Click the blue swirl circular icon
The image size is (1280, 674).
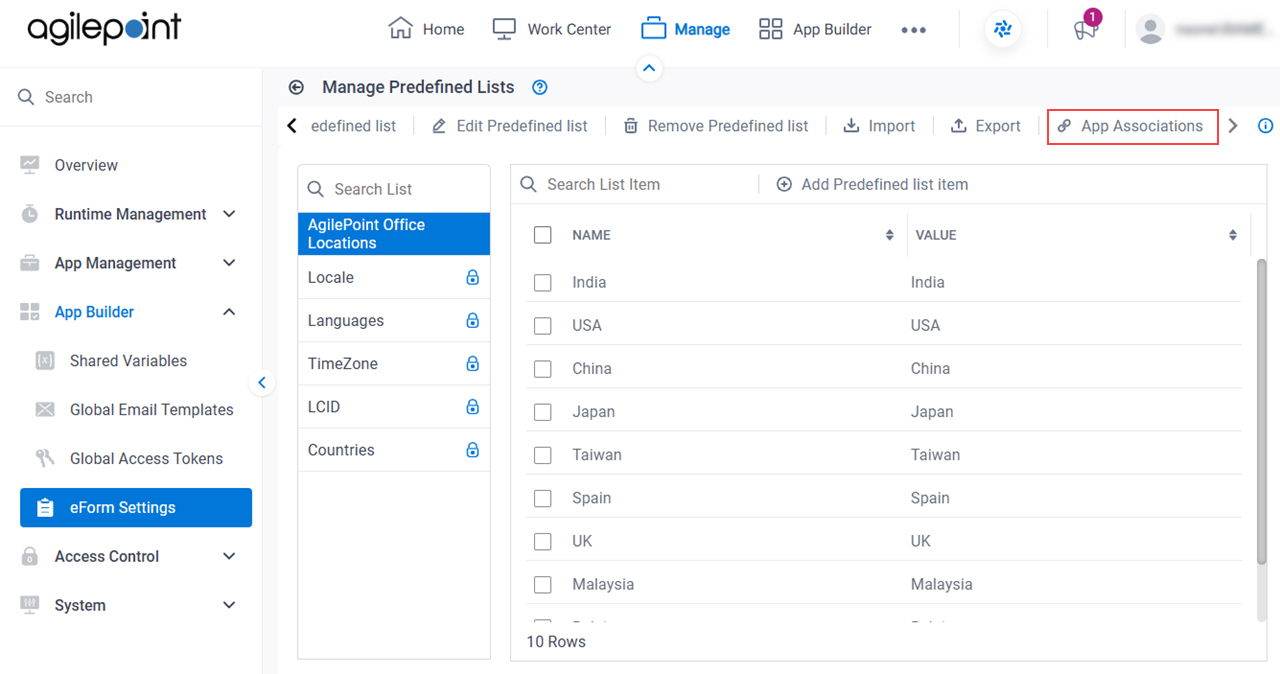tap(1003, 30)
